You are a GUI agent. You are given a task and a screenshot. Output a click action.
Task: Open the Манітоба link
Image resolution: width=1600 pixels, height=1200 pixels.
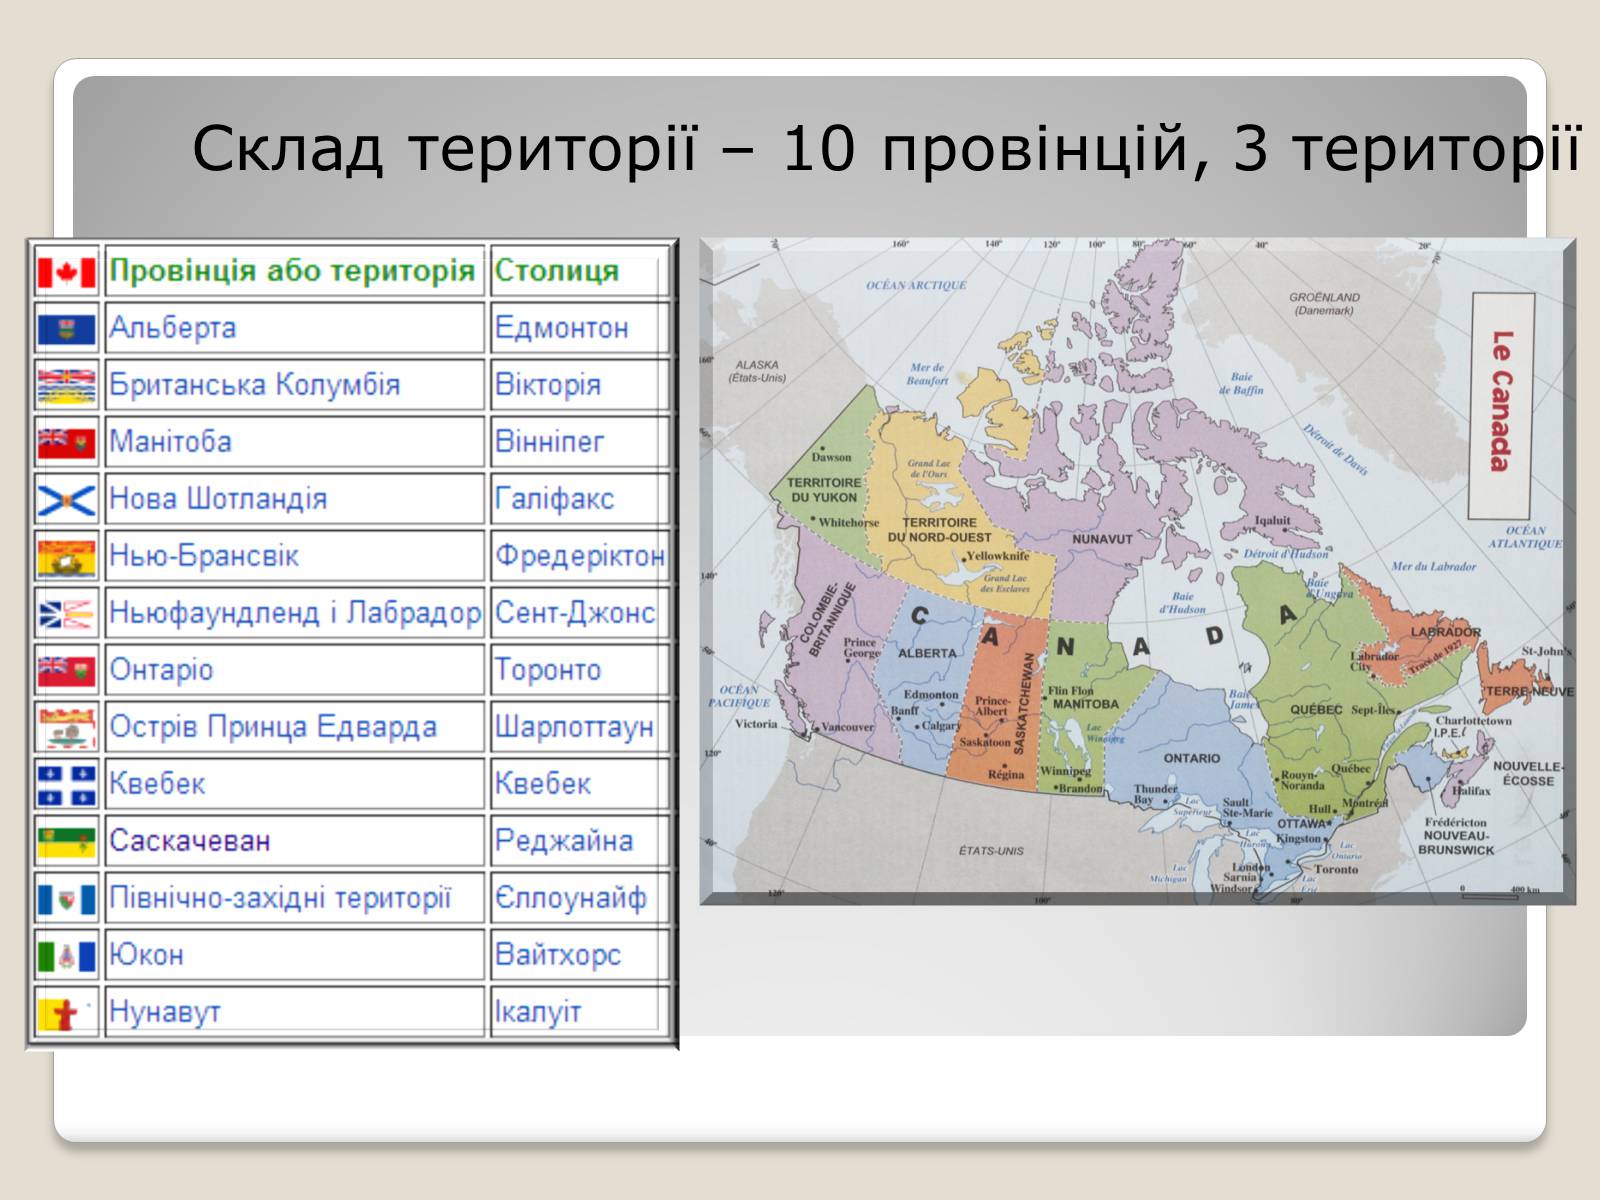[x=170, y=442]
